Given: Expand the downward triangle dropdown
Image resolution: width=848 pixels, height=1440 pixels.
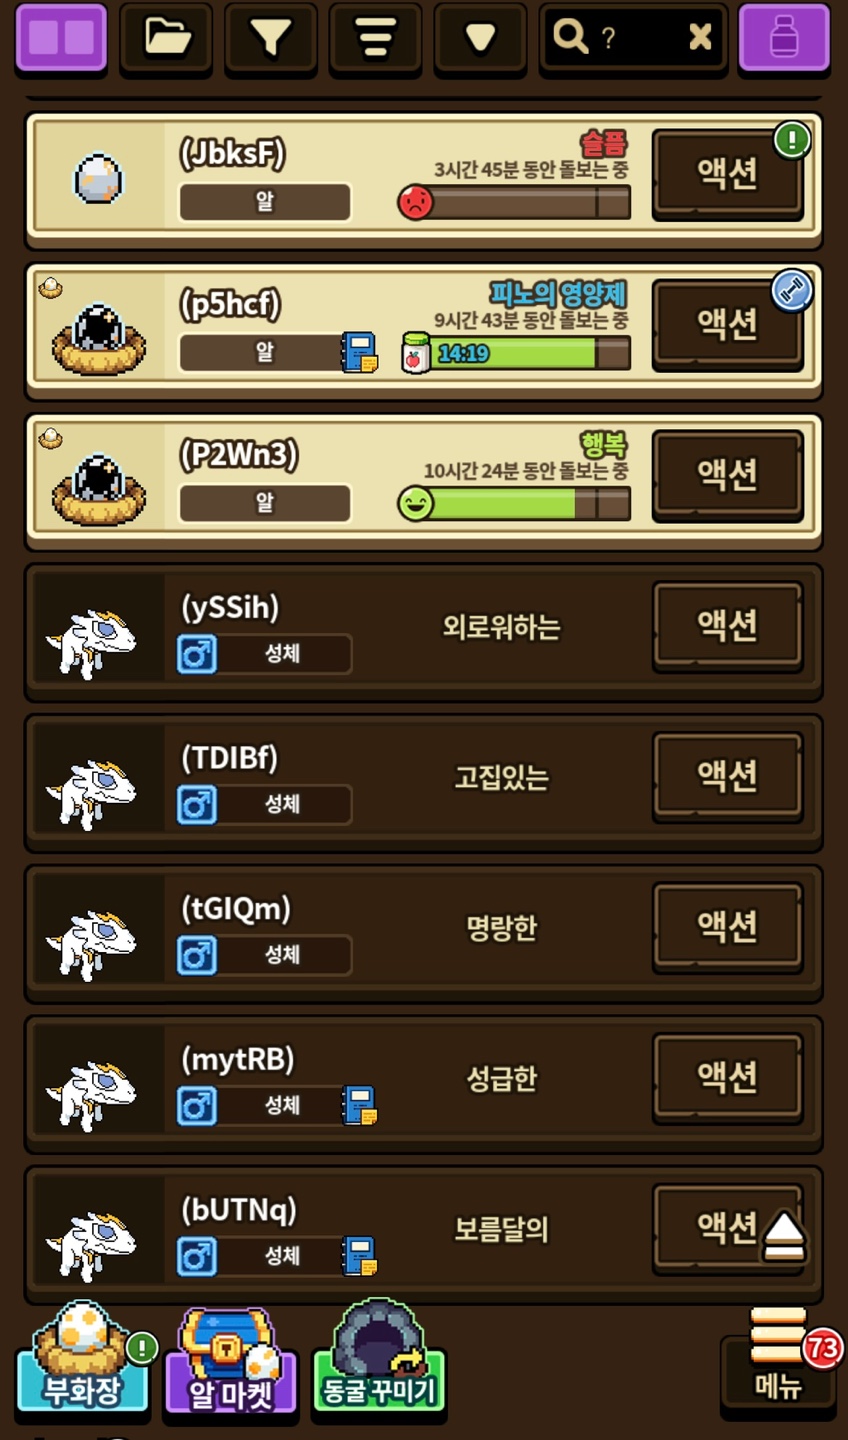Looking at the screenshot, I should pyautogui.click(x=480, y=38).
